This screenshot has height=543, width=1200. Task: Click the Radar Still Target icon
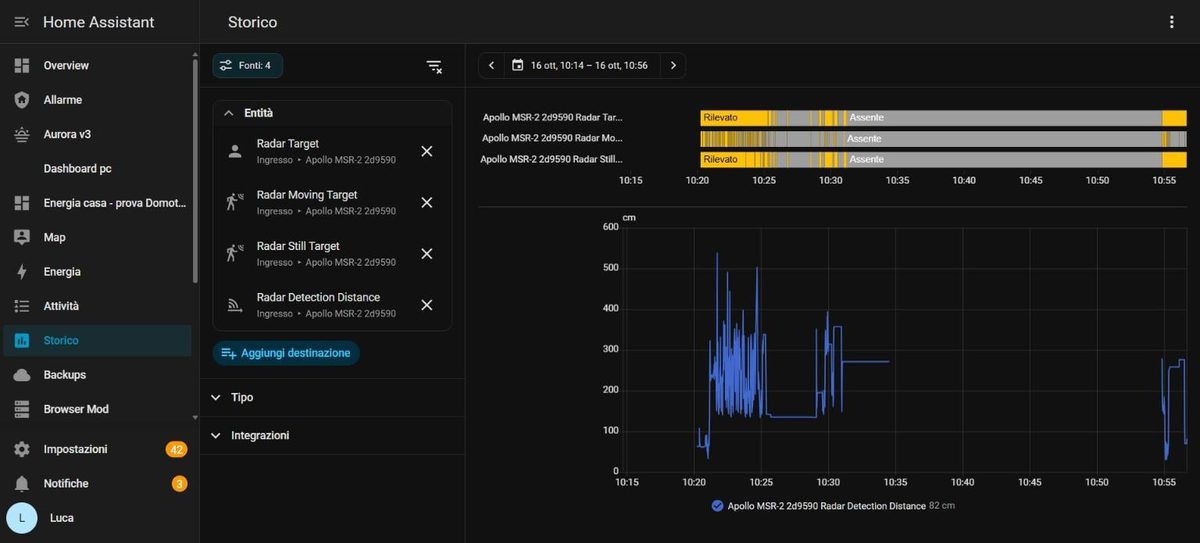click(235, 253)
